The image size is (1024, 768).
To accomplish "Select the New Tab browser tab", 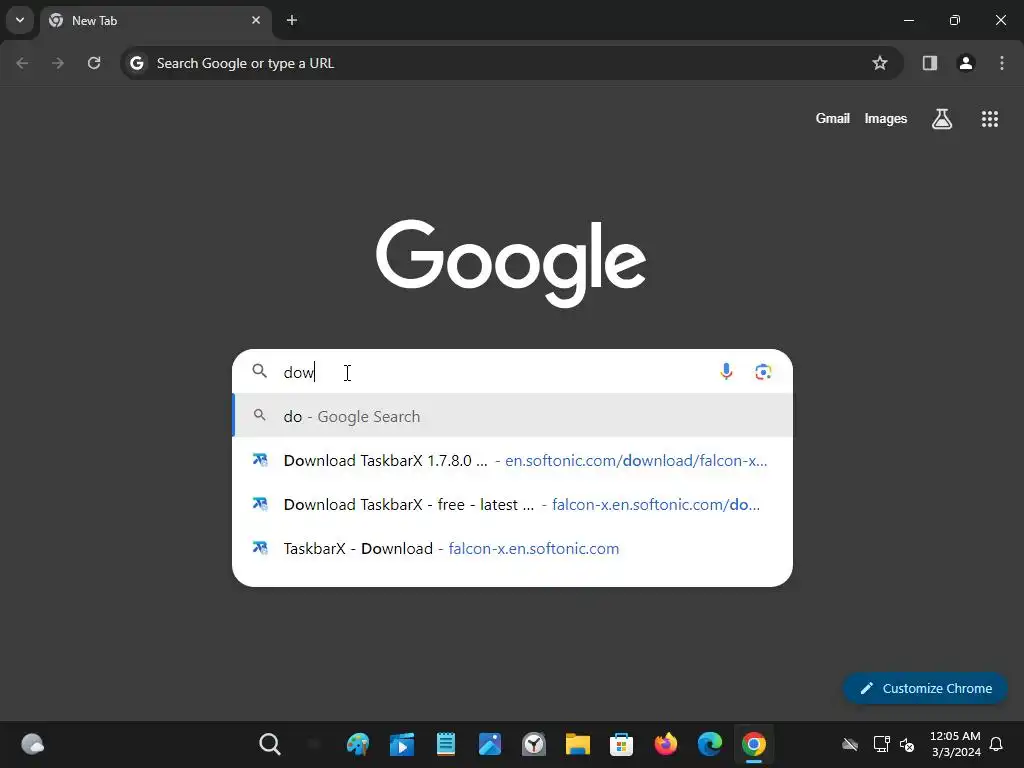I will coord(156,20).
